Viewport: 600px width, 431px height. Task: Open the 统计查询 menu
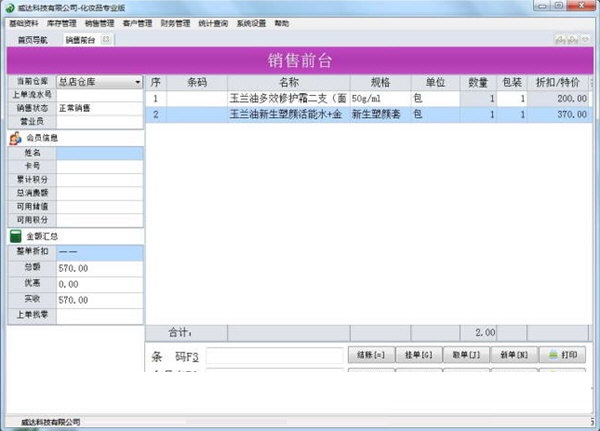click(213, 23)
